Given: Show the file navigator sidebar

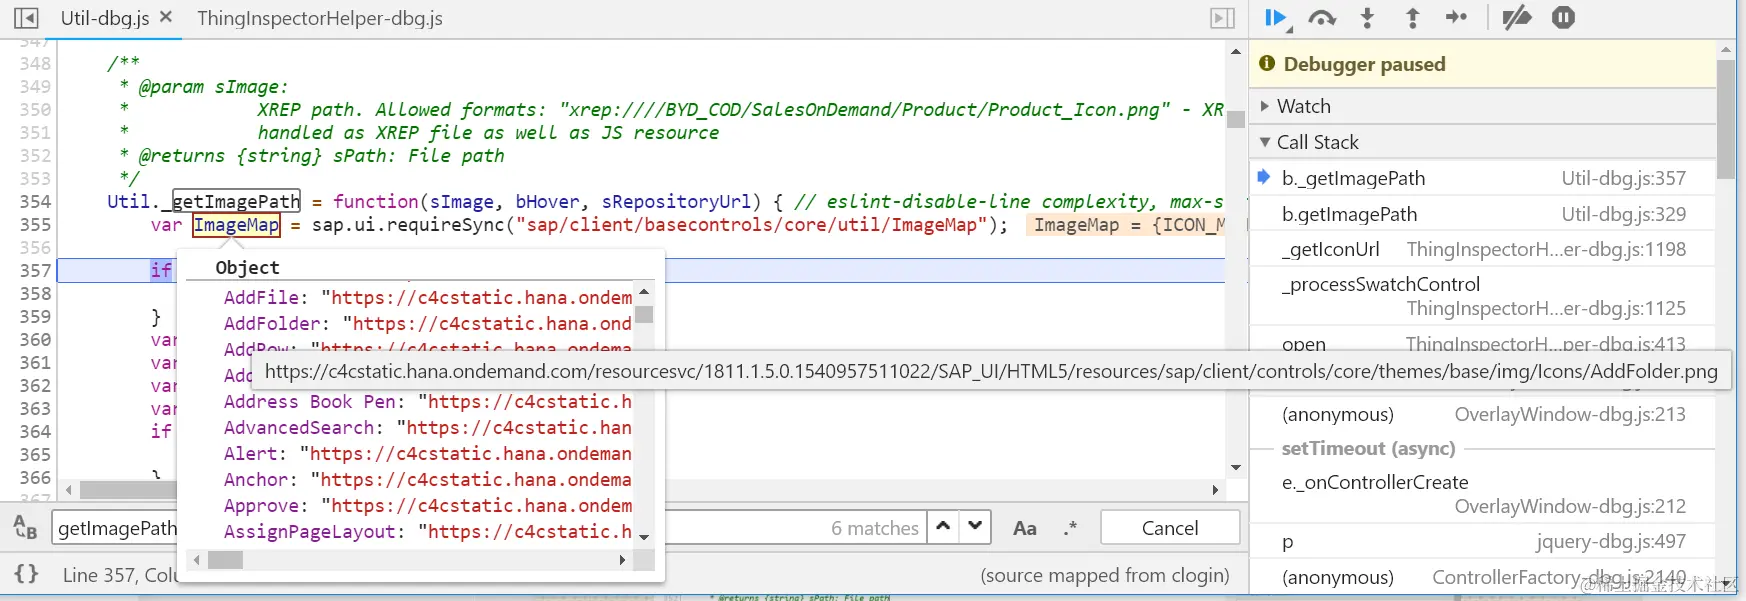Looking at the screenshot, I should (26, 18).
